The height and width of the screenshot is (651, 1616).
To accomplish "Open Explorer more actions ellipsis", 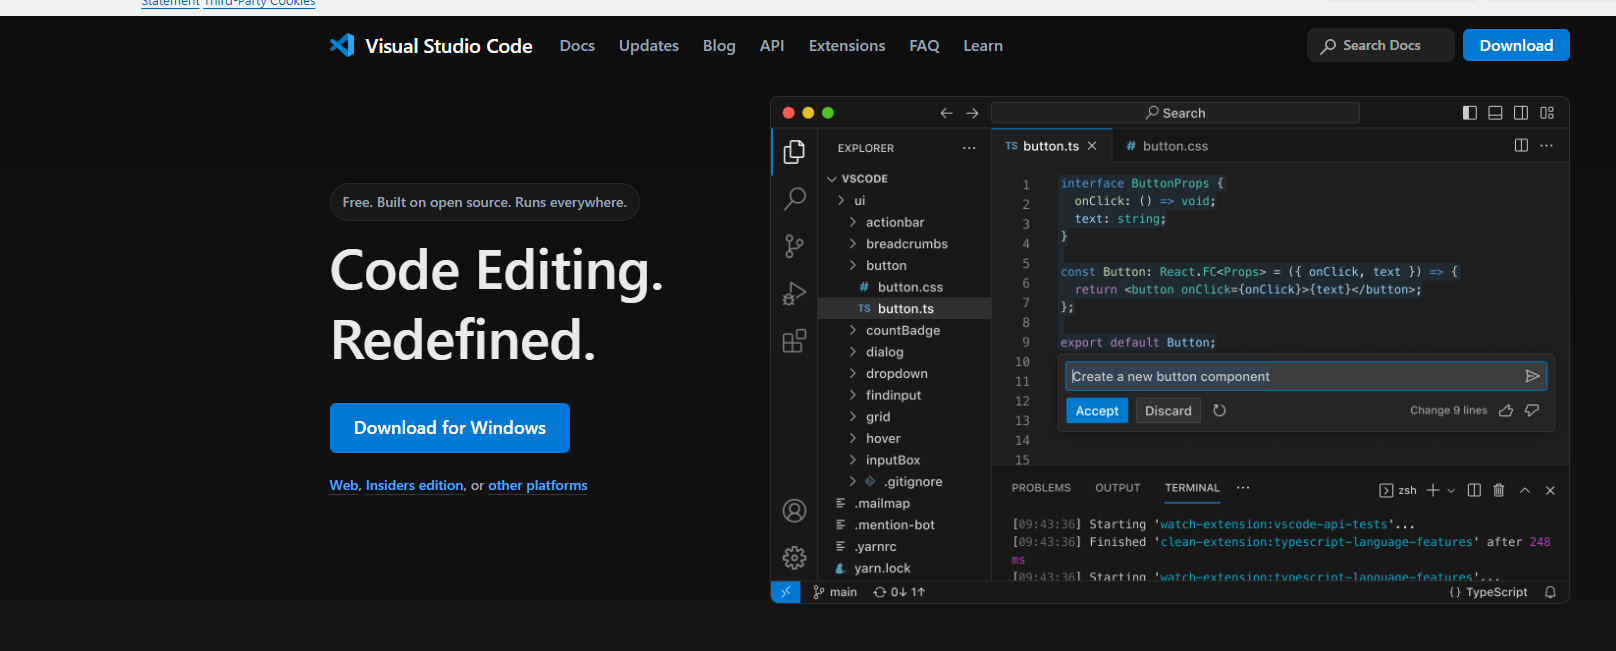I will click(969, 148).
